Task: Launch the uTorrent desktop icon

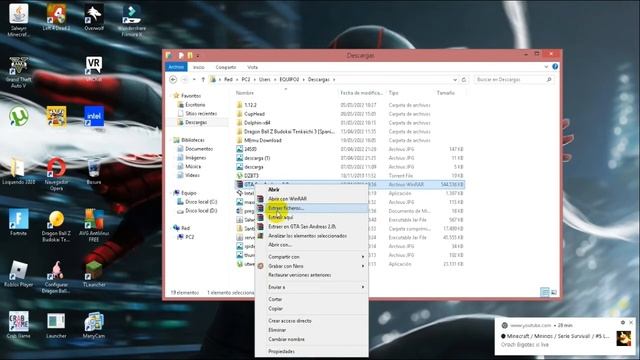Action: click(x=18, y=117)
